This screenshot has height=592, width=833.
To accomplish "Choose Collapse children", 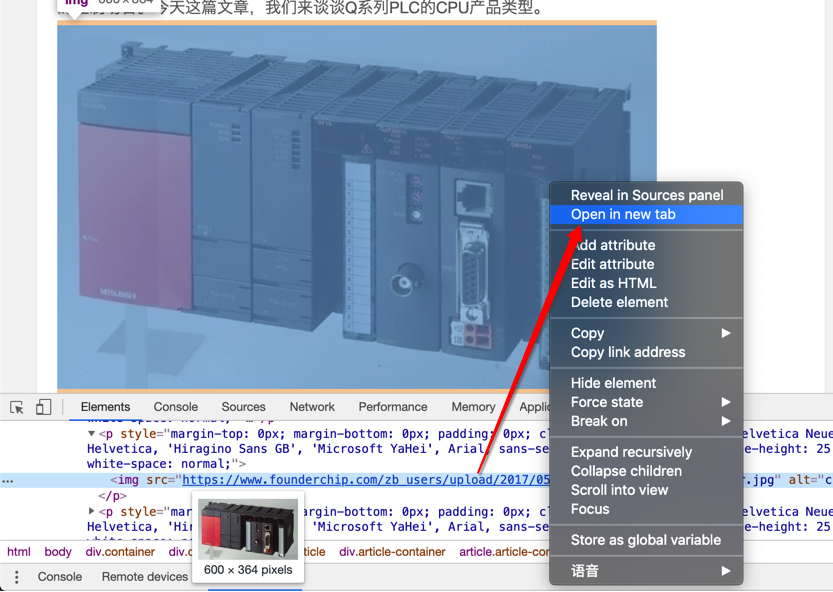I will point(646,471).
